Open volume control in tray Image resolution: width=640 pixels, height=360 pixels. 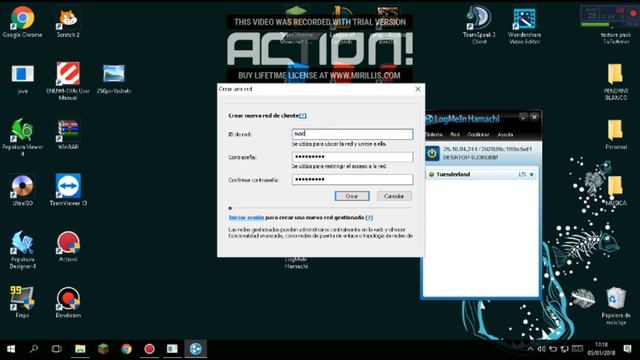(x=541, y=349)
